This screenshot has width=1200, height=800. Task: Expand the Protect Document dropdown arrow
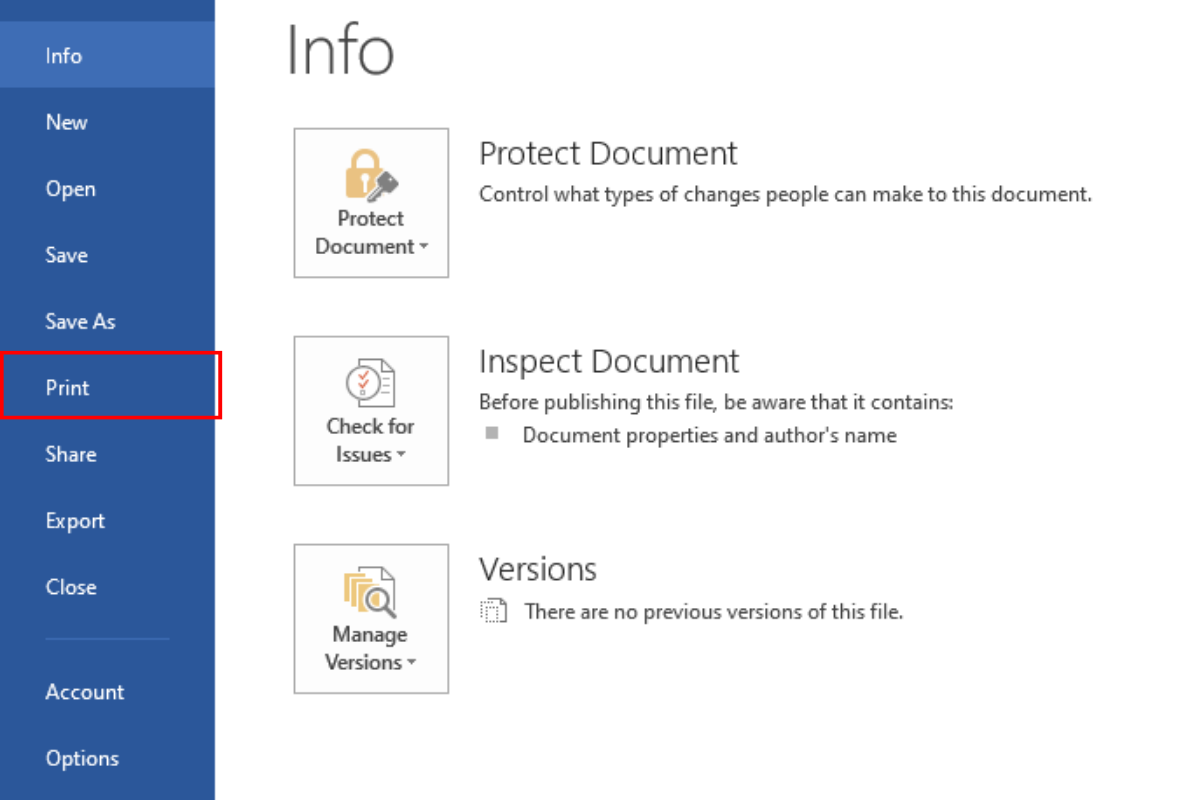424,247
